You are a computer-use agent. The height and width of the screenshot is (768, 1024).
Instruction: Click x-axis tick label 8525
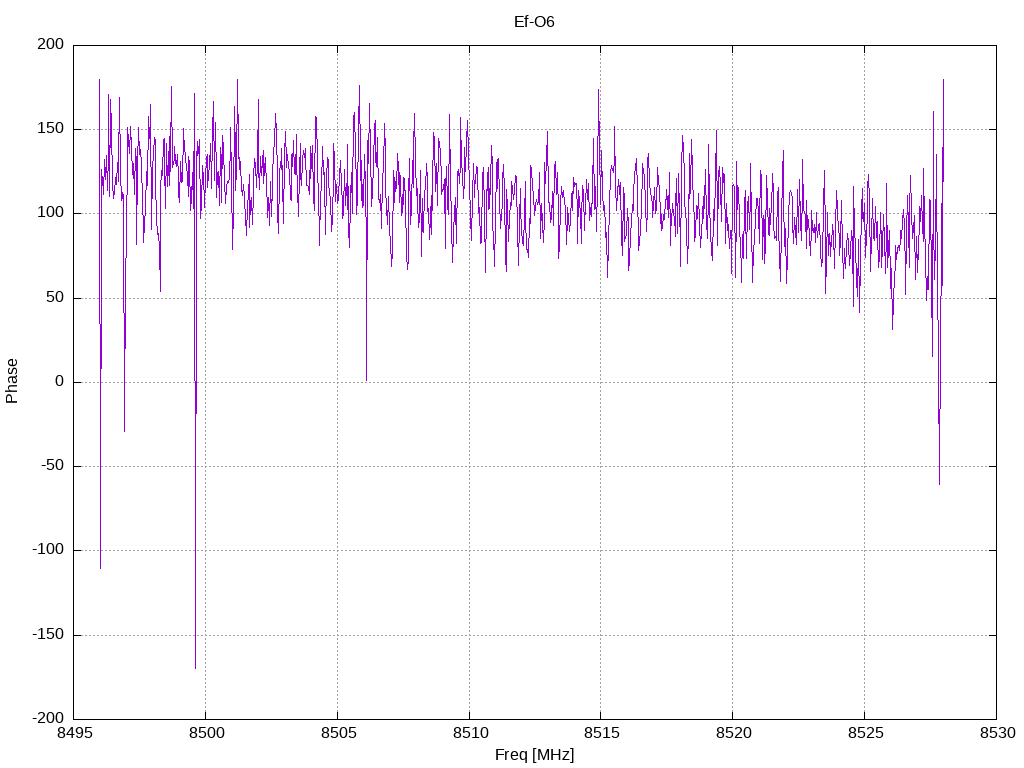click(x=865, y=733)
